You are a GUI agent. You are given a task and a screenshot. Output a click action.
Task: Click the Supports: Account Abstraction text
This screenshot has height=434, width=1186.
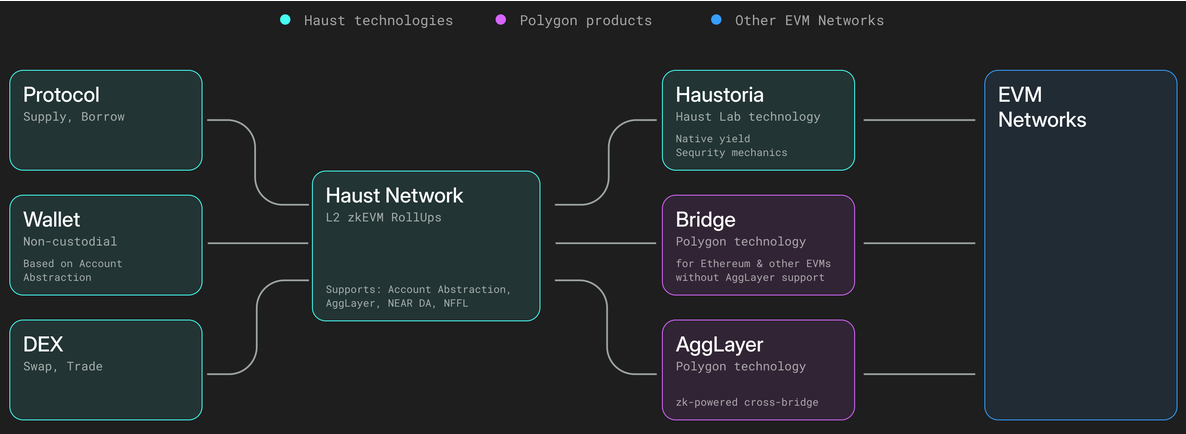click(x=418, y=289)
